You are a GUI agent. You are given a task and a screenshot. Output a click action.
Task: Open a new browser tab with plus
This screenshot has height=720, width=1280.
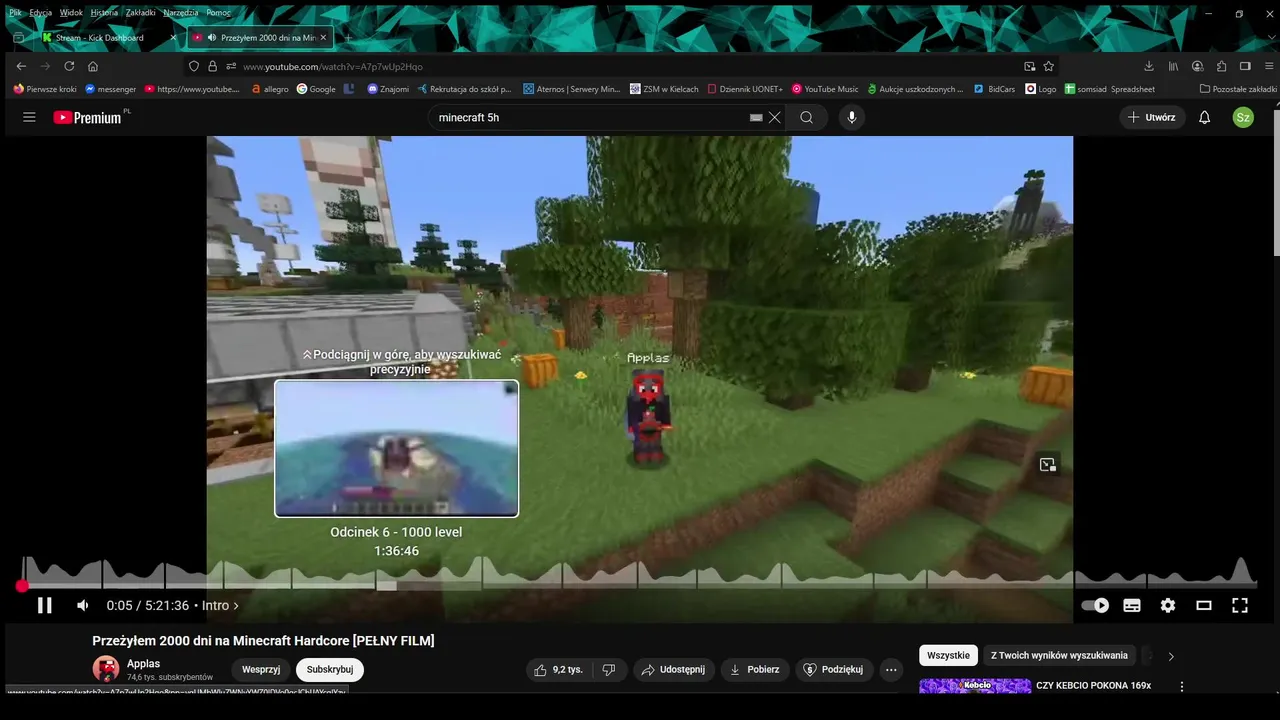[x=348, y=37]
